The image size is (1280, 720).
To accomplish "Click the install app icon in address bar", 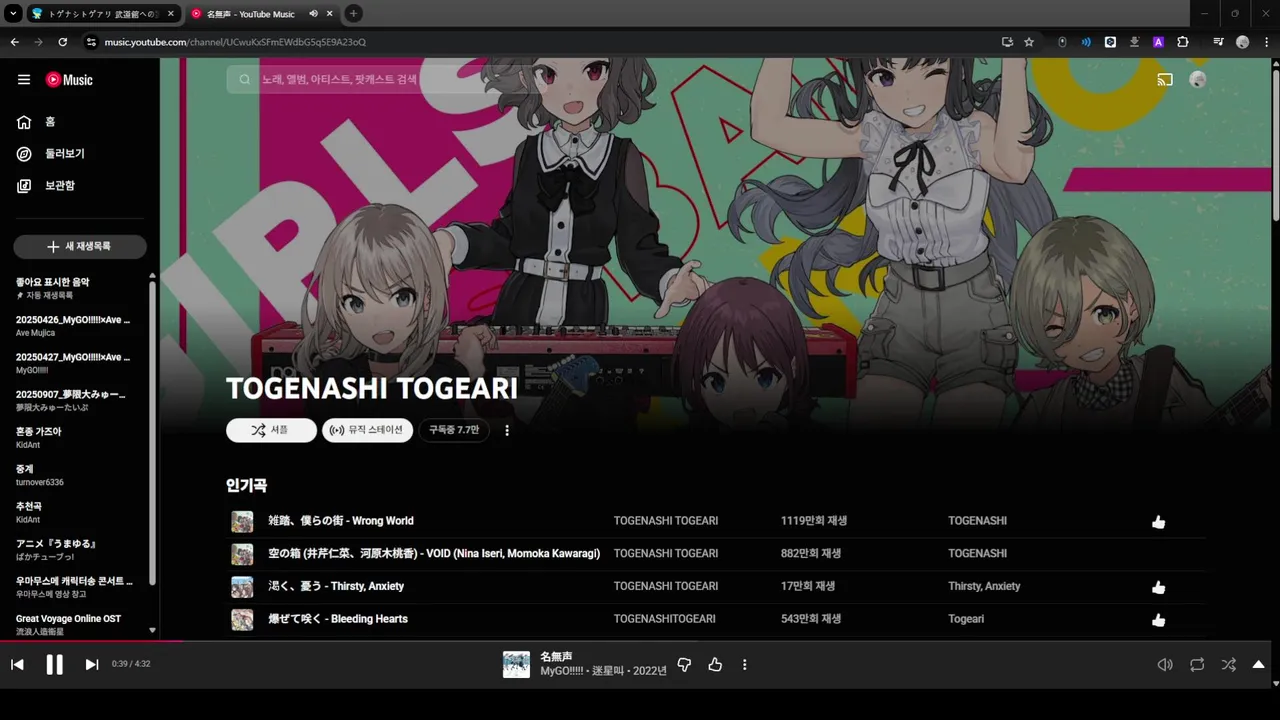I will (1007, 42).
